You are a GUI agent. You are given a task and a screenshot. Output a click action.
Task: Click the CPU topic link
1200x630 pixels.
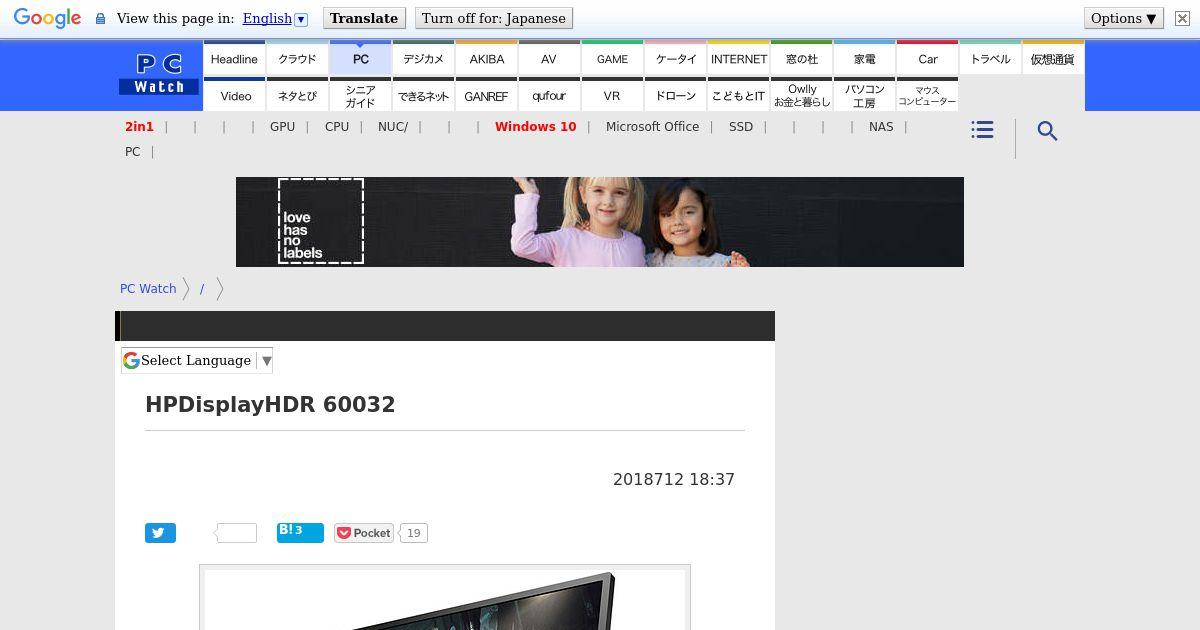pos(337,127)
